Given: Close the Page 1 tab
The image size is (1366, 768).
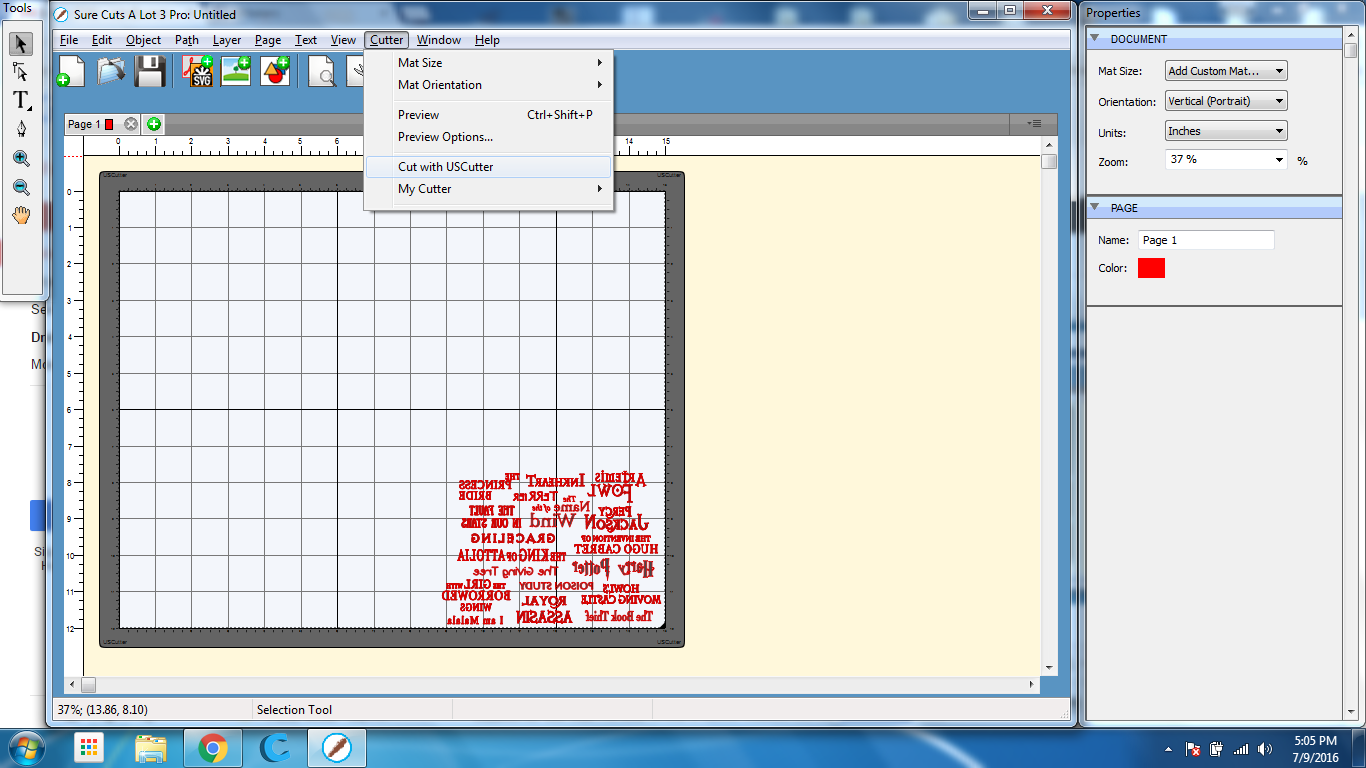Looking at the screenshot, I should [131, 124].
